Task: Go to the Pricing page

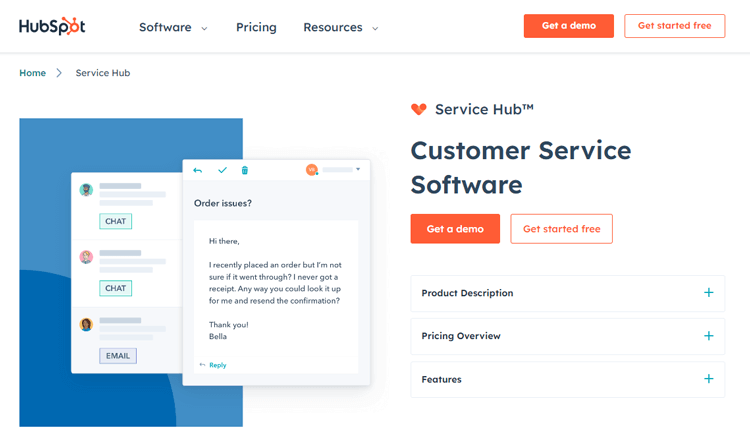Action: 256,27
